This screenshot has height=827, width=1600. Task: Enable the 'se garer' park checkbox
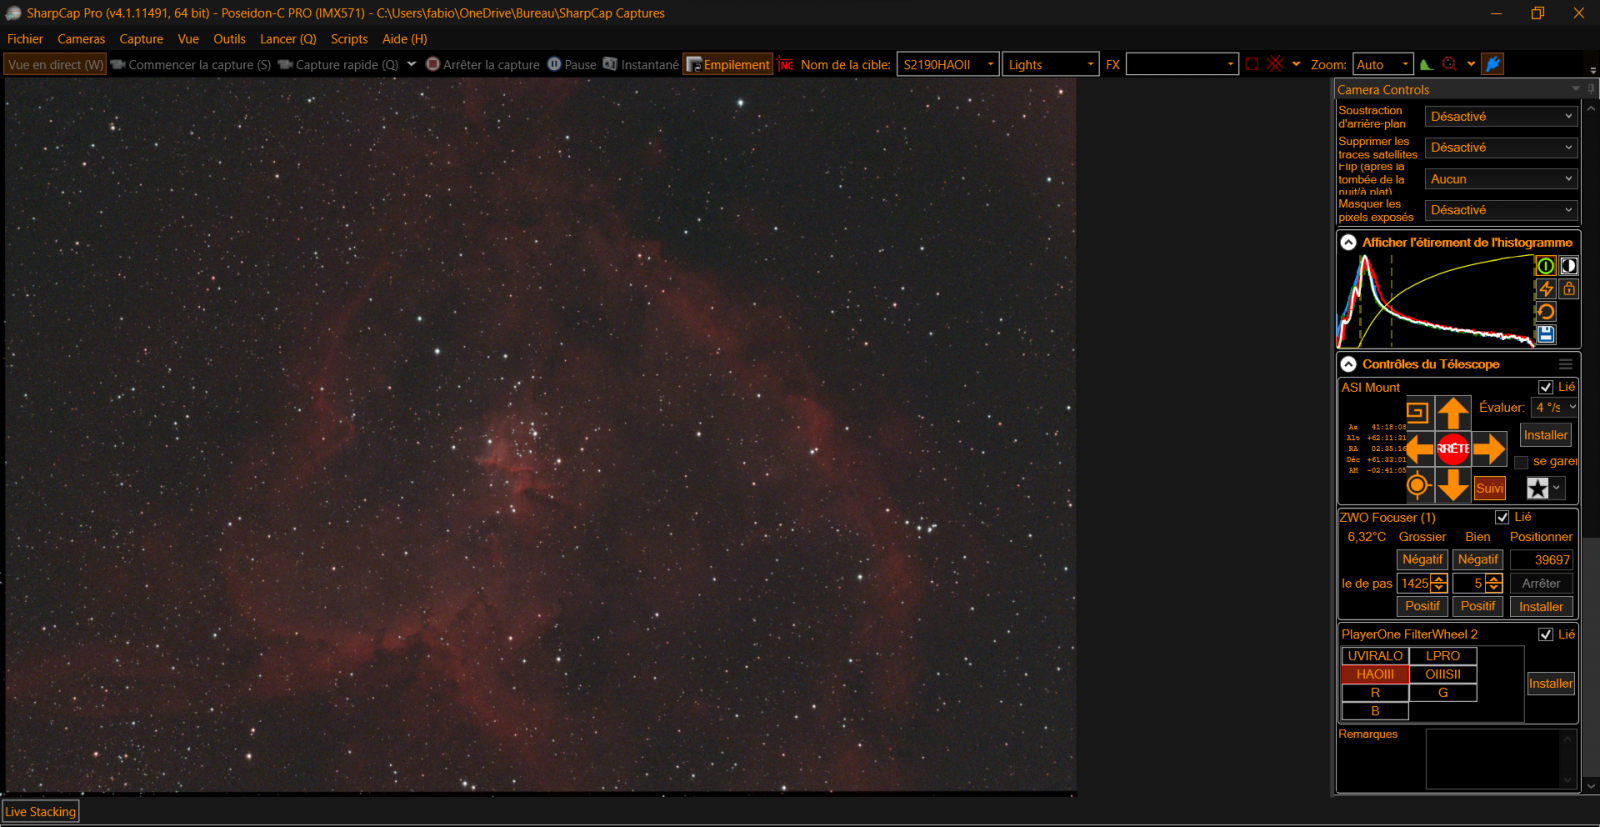[1521, 462]
